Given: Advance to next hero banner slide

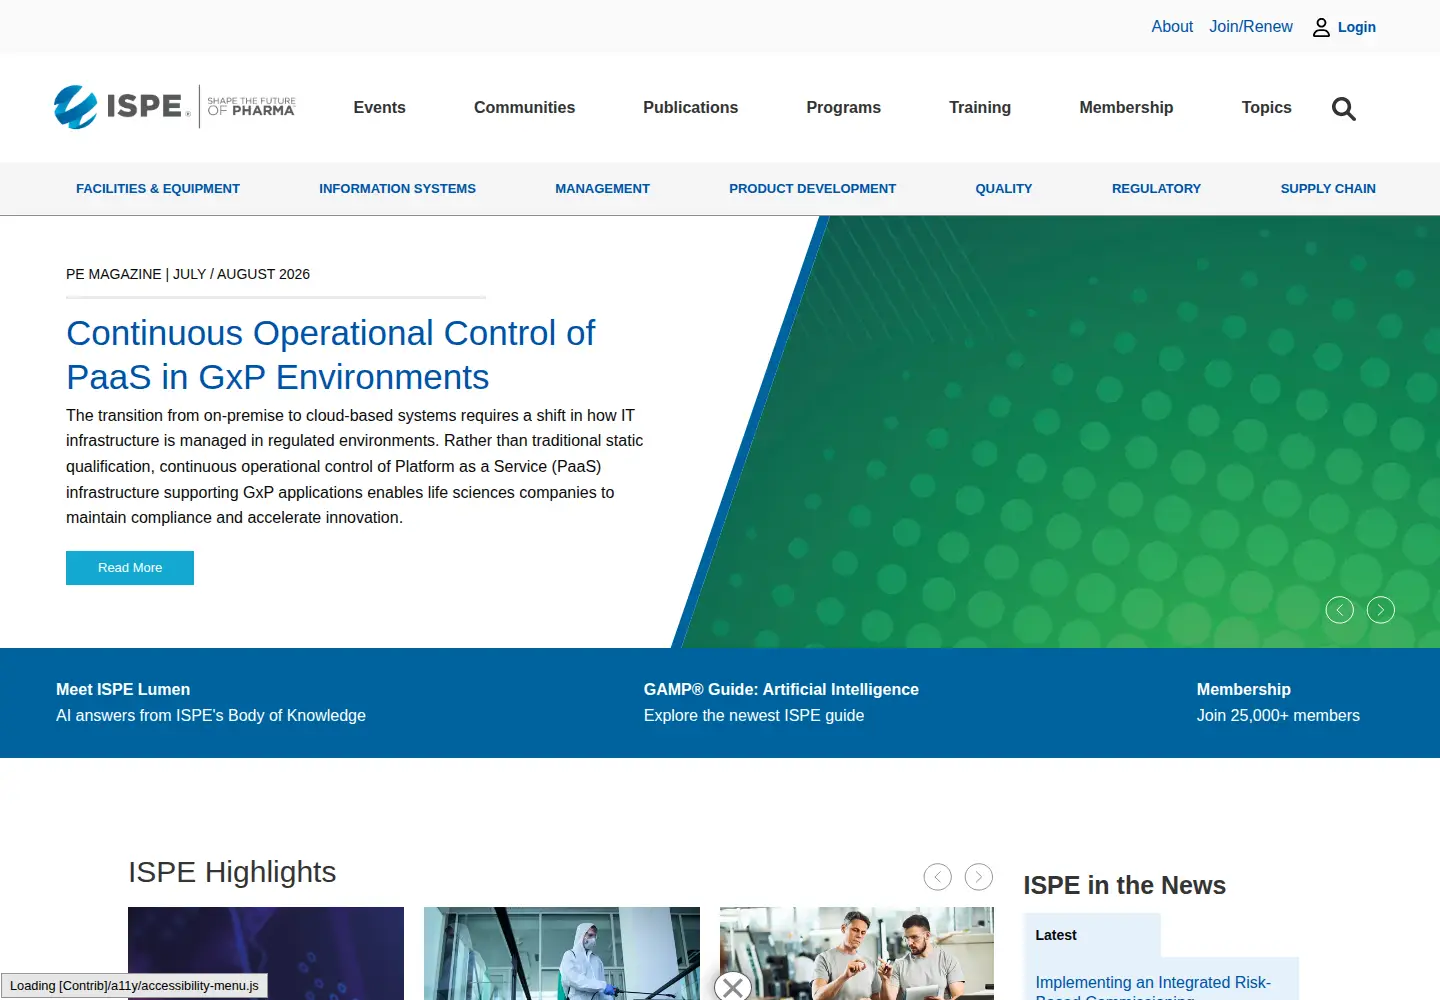Looking at the screenshot, I should (1381, 610).
